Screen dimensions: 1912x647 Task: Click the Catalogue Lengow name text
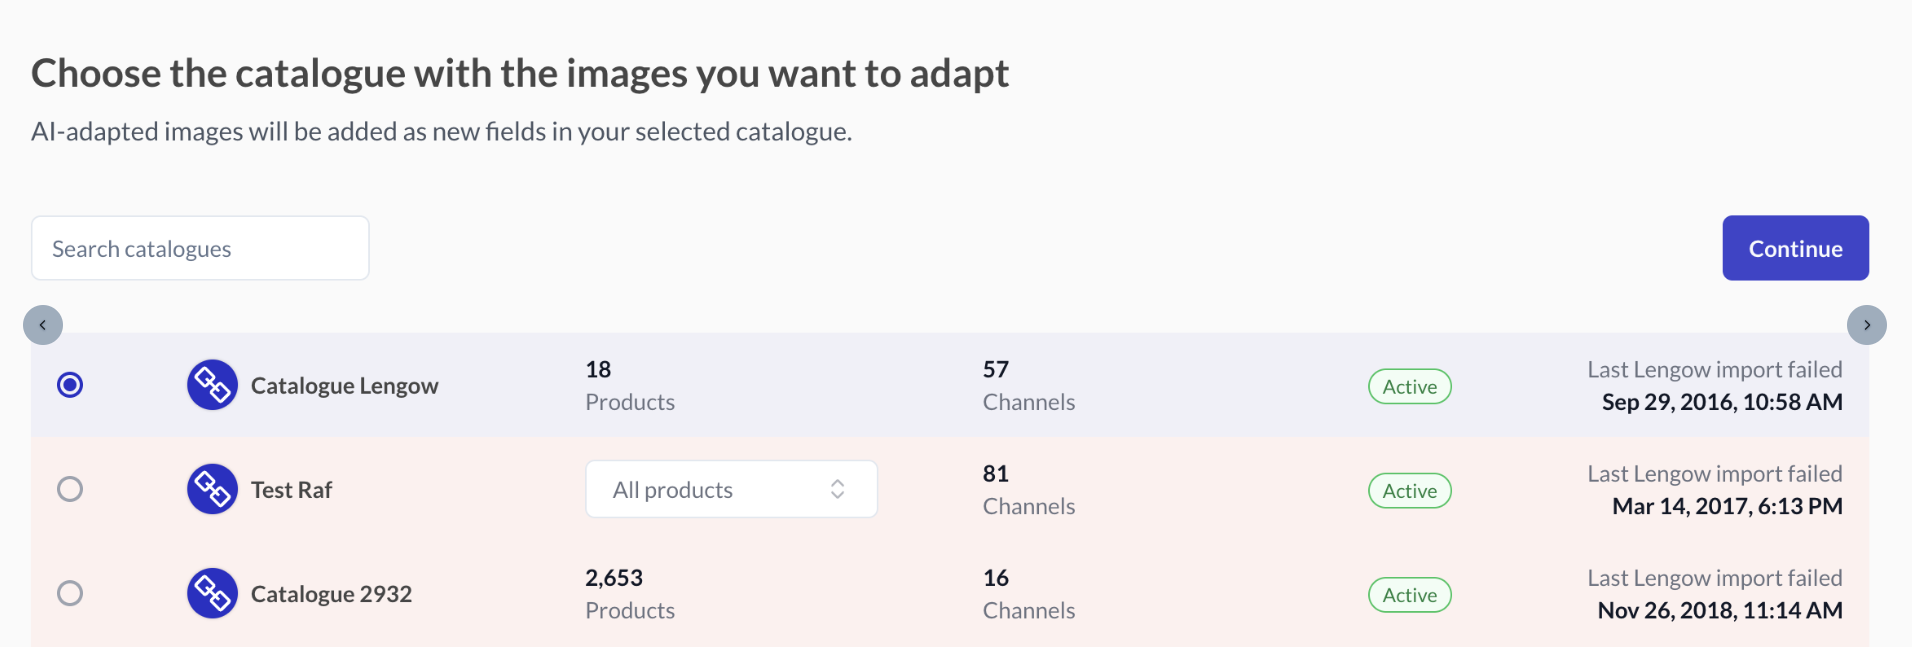pyautogui.click(x=344, y=386)
